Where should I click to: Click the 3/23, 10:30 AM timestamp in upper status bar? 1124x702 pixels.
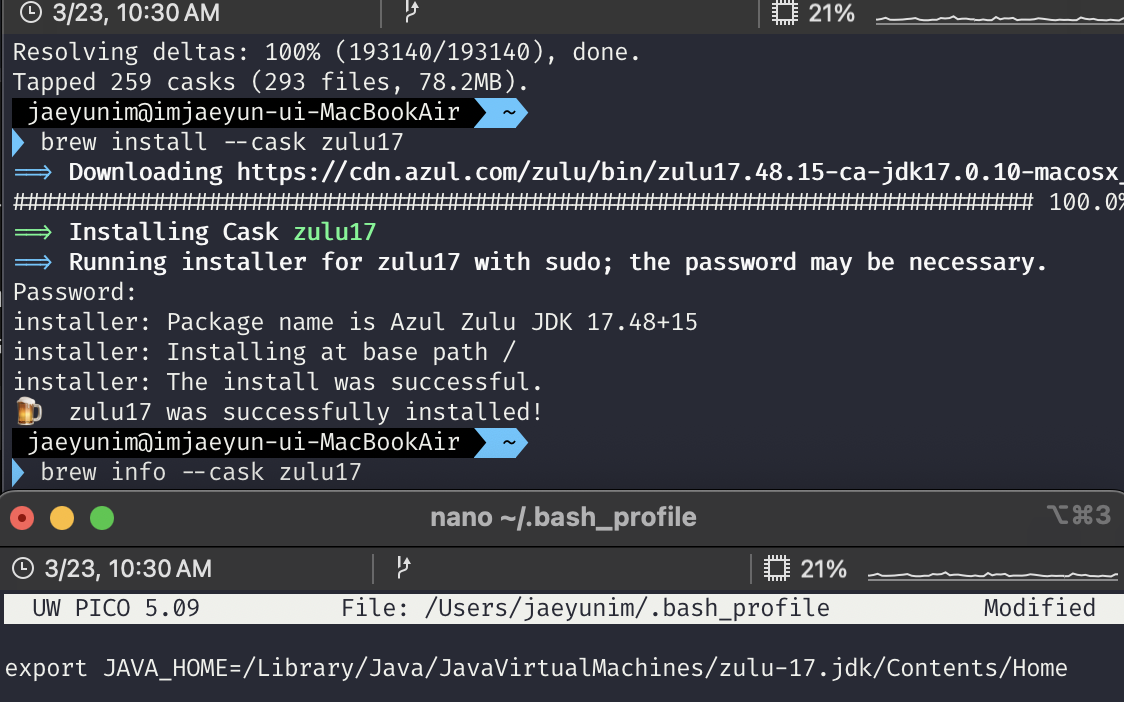point(136,13)
